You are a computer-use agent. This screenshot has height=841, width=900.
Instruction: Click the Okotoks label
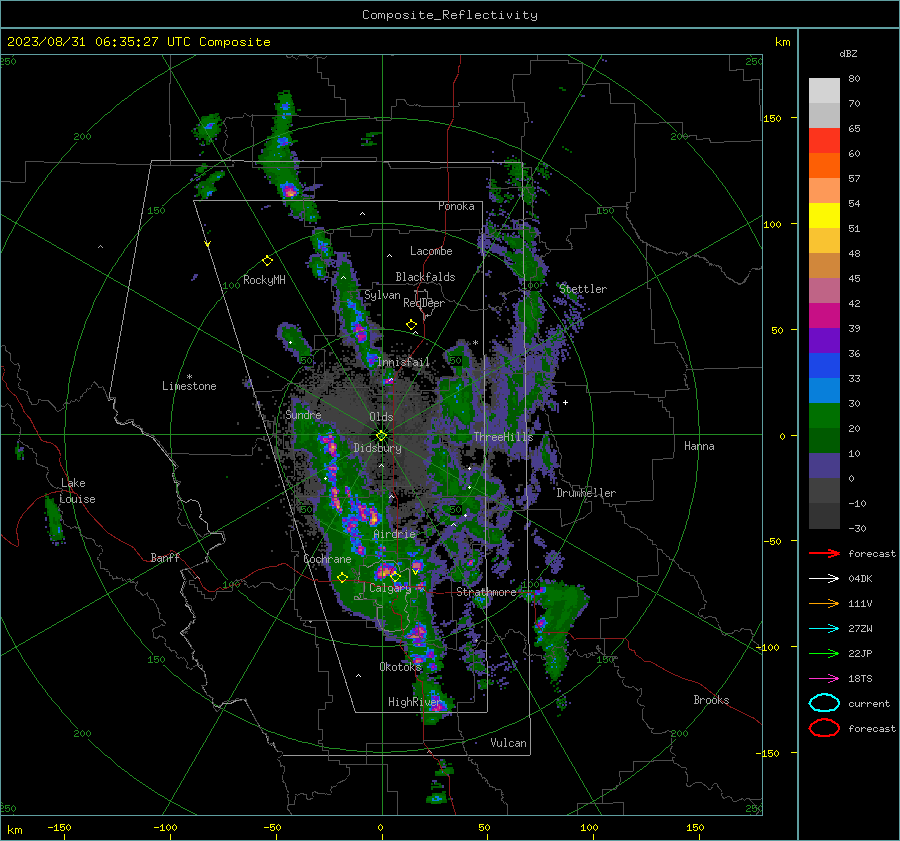click(x=400, y=667)
